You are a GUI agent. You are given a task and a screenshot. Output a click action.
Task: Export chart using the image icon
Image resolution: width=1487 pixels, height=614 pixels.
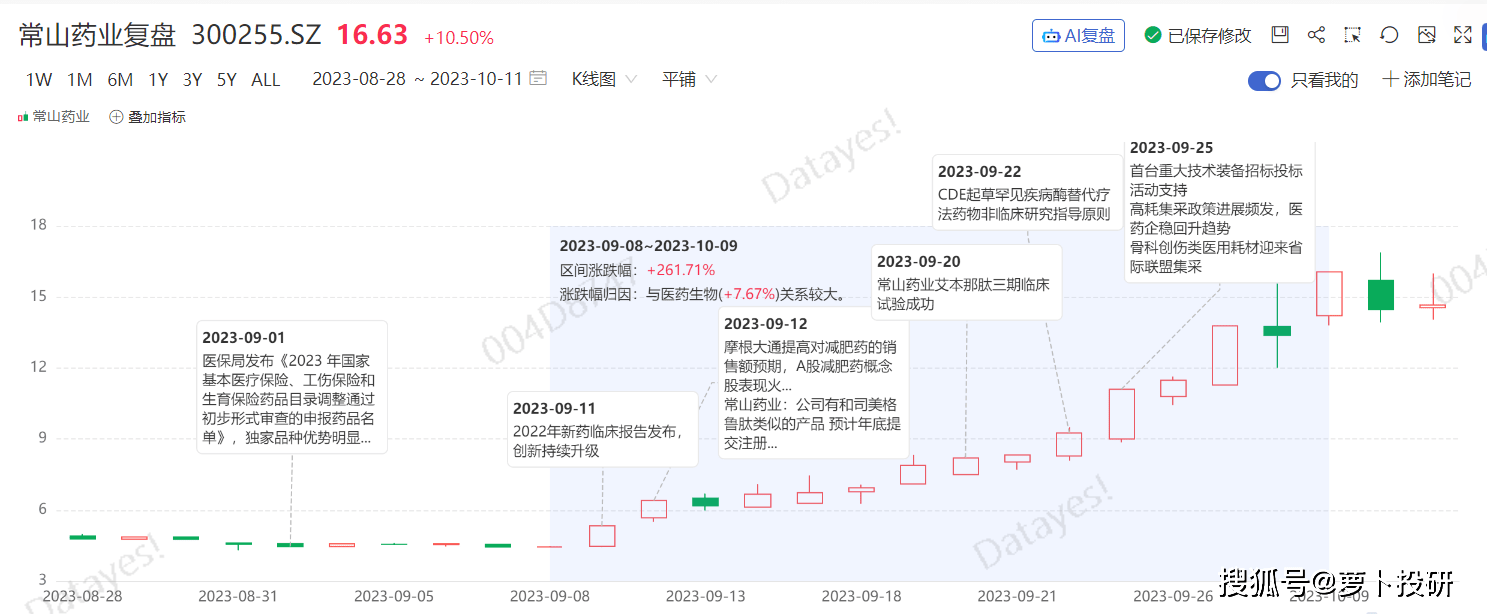point(1427,35)
